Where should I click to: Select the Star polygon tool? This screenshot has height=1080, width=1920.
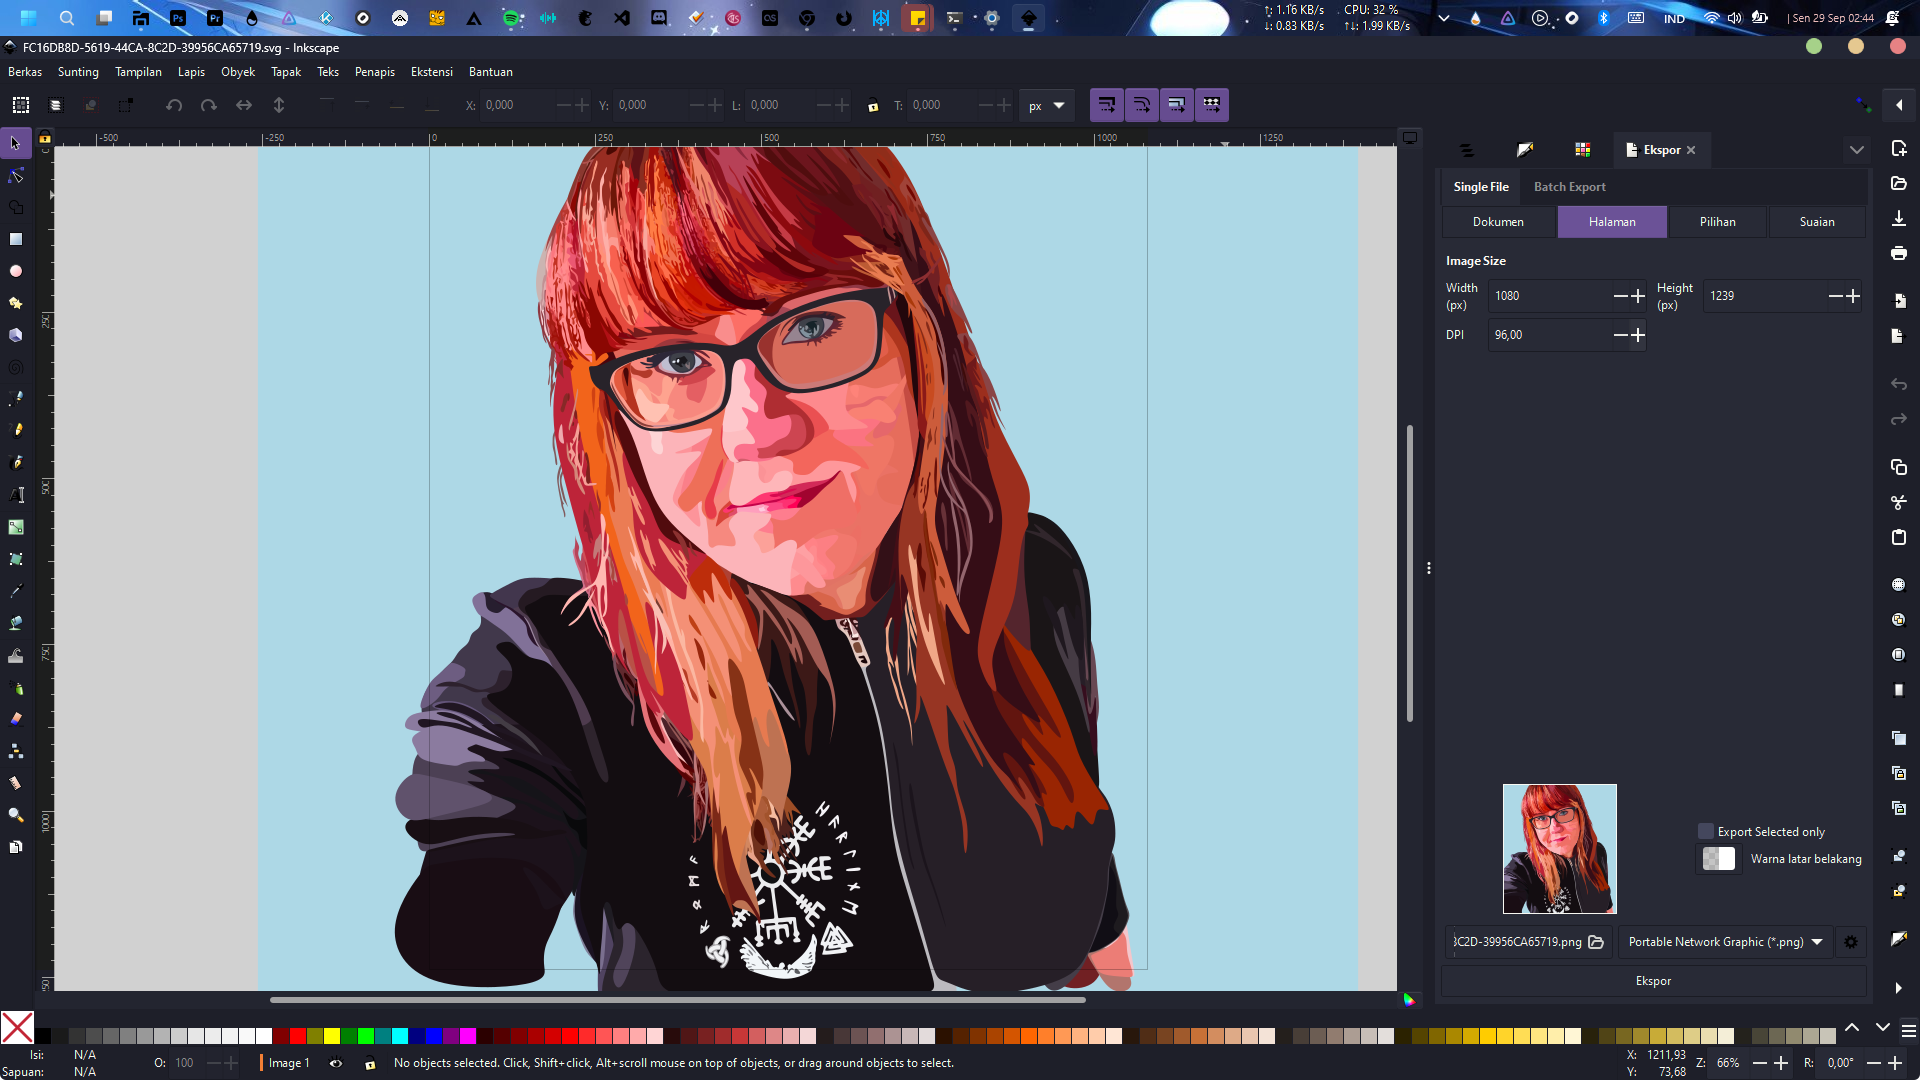tap(16, 303)
